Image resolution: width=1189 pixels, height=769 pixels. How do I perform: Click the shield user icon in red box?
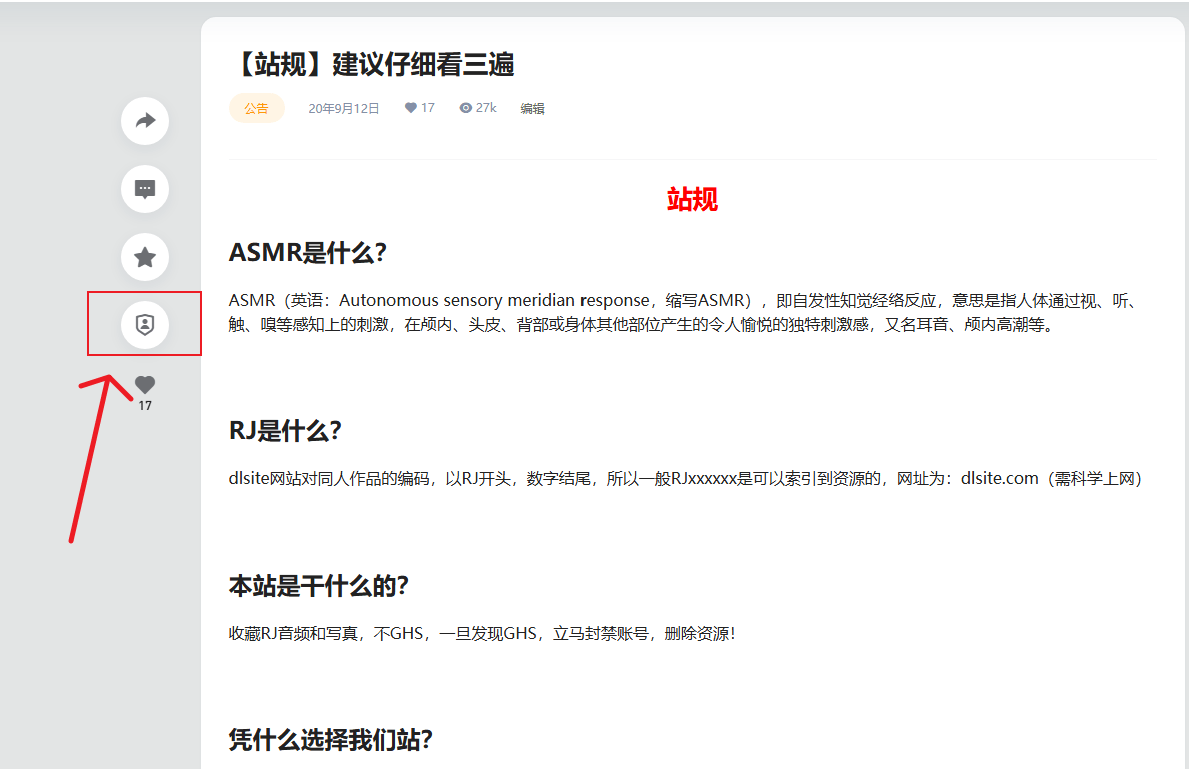click(145, 324)
